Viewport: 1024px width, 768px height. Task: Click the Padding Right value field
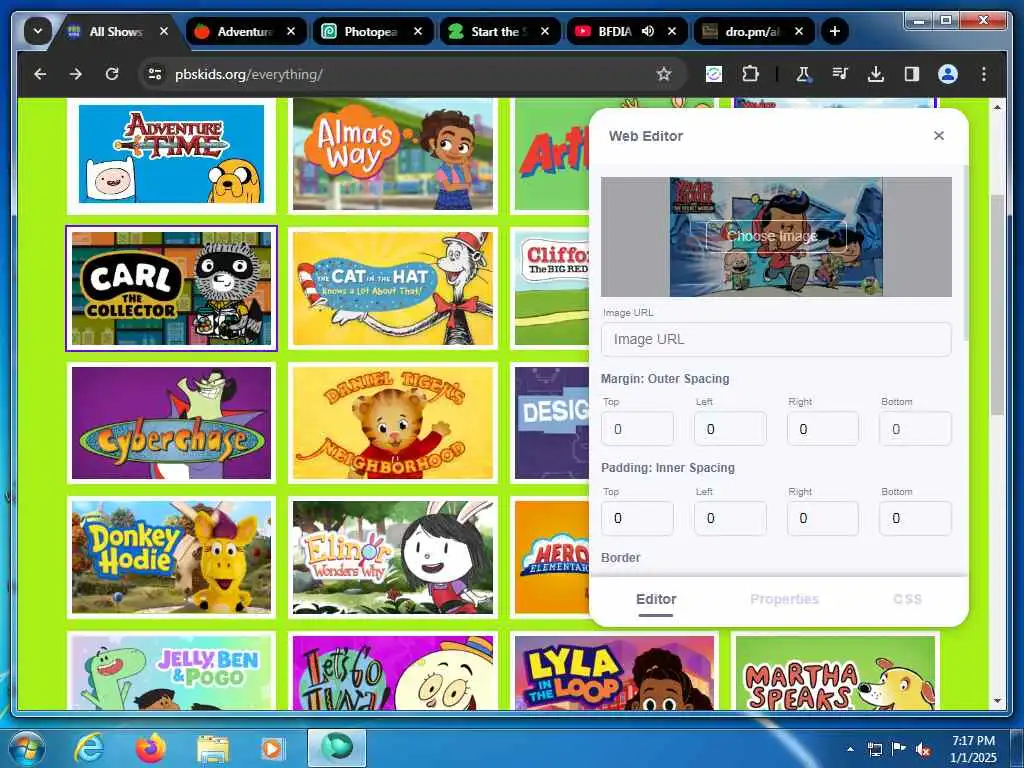point(823,519)
